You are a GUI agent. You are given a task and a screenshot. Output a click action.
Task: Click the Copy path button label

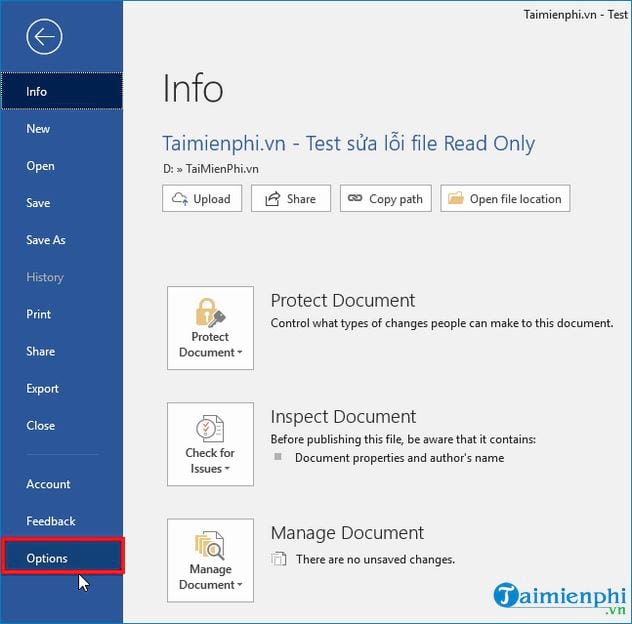click(x=396, y=199)
